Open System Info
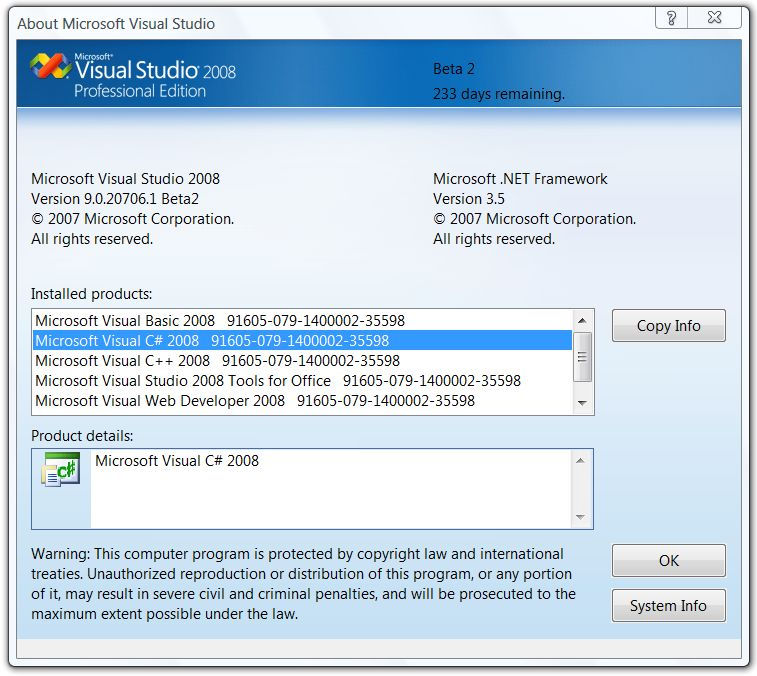 coord(669,606)
